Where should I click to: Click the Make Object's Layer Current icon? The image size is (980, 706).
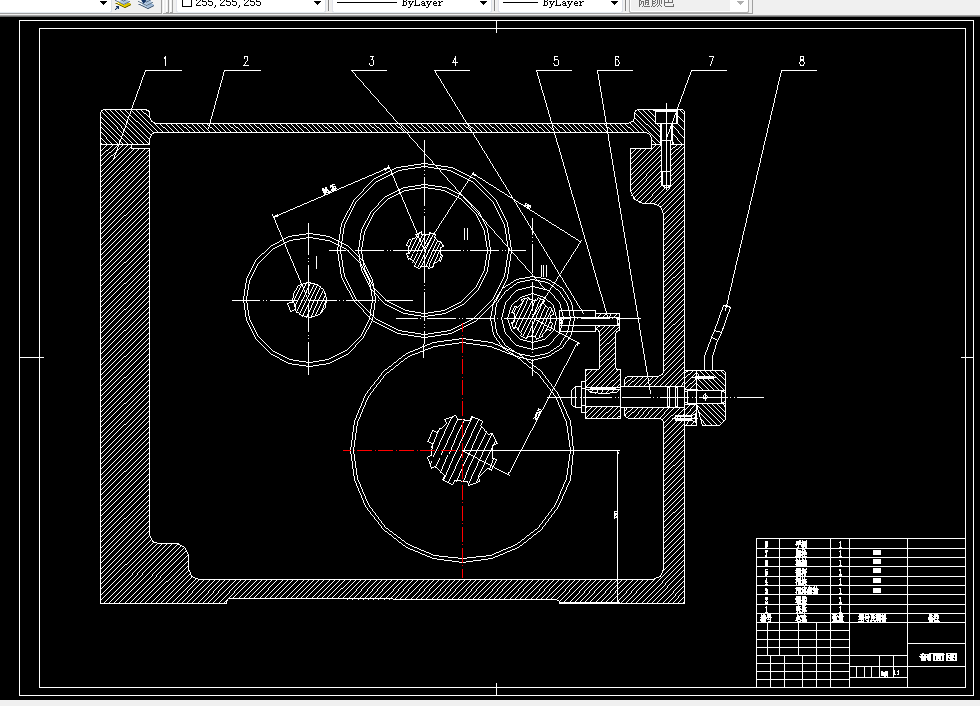point(122,4)
